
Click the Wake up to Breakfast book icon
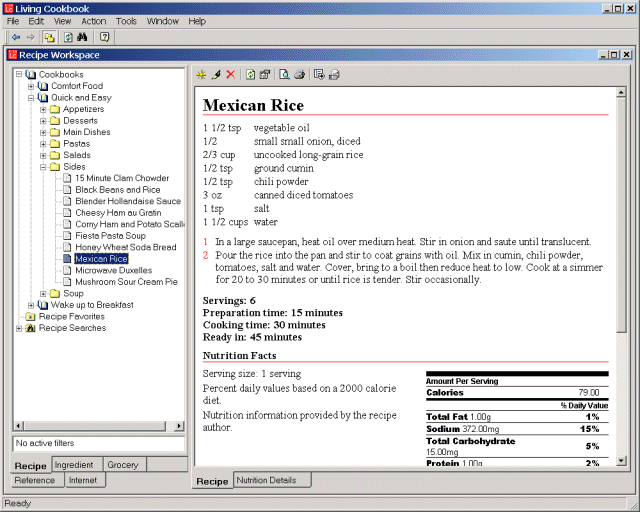click(x=42, y=305)
